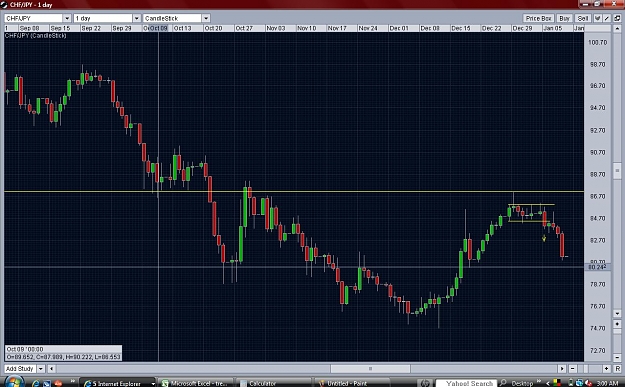Image resolution: width=625 pixels, height=387 pixels.
Task: Select the trend line drawing tool
Action: [607, 18]
